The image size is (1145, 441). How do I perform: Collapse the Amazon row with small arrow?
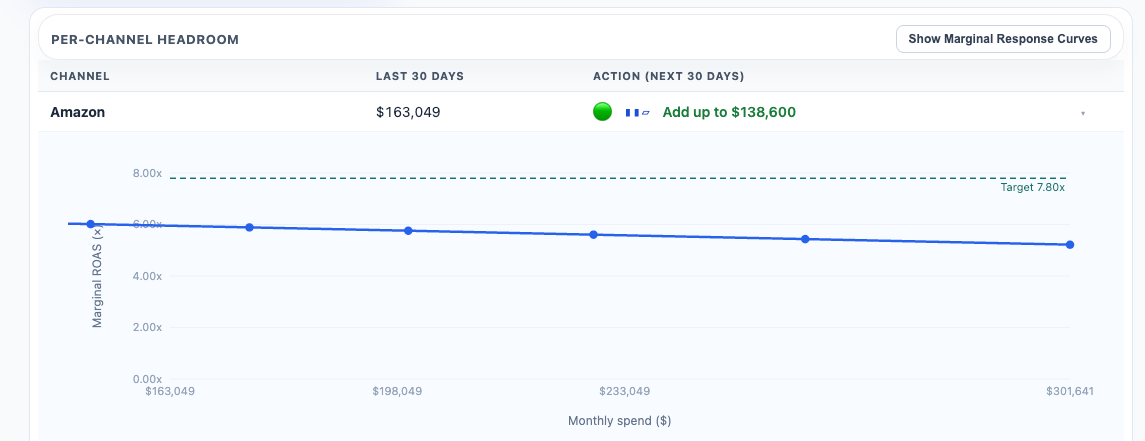click(x=1083, y=113)
